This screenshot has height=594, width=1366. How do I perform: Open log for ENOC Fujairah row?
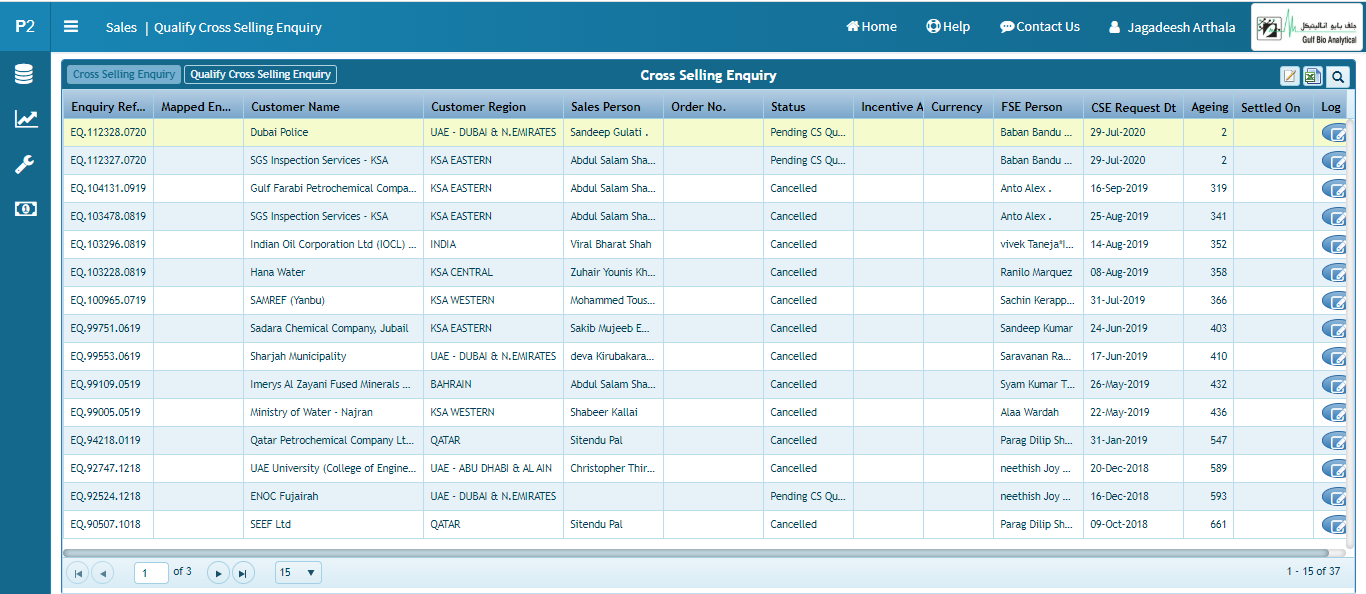1335,496
